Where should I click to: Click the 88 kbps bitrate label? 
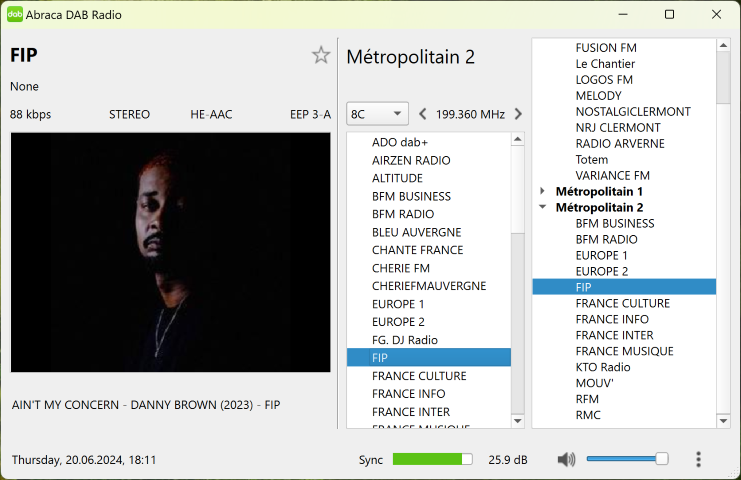tap(30, 114)
